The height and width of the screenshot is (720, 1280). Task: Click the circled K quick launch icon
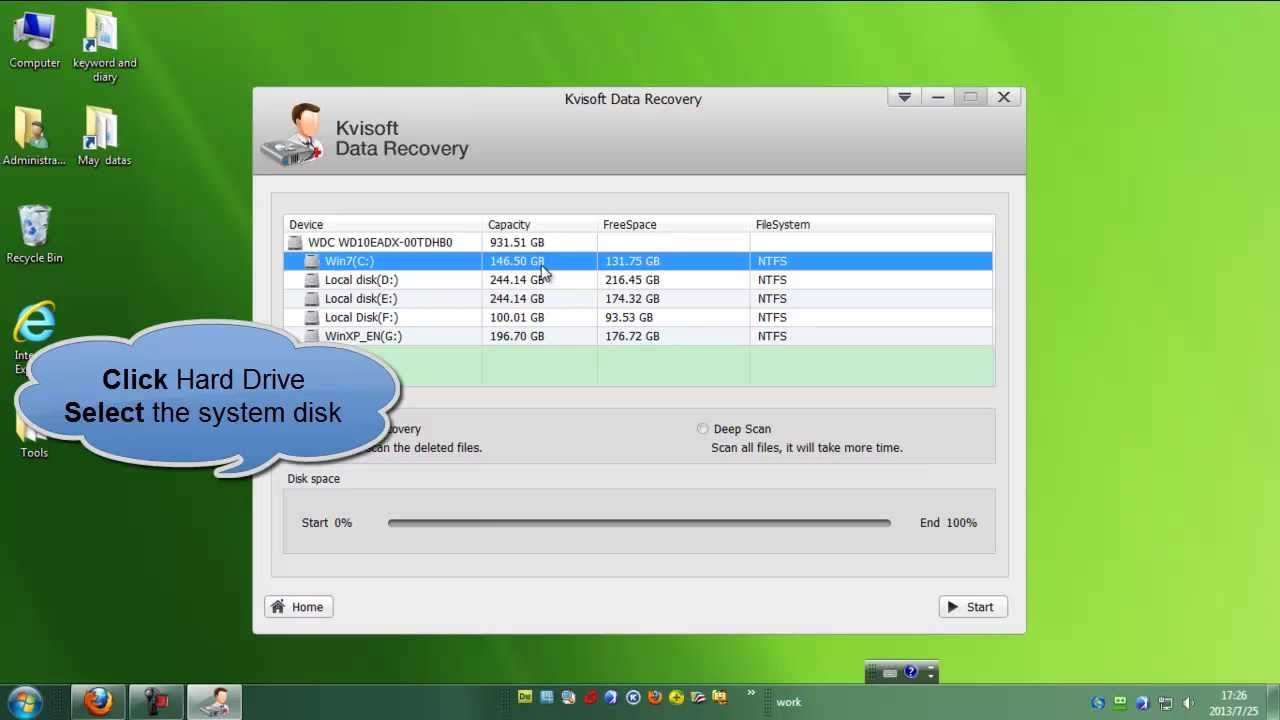(633, 697)
